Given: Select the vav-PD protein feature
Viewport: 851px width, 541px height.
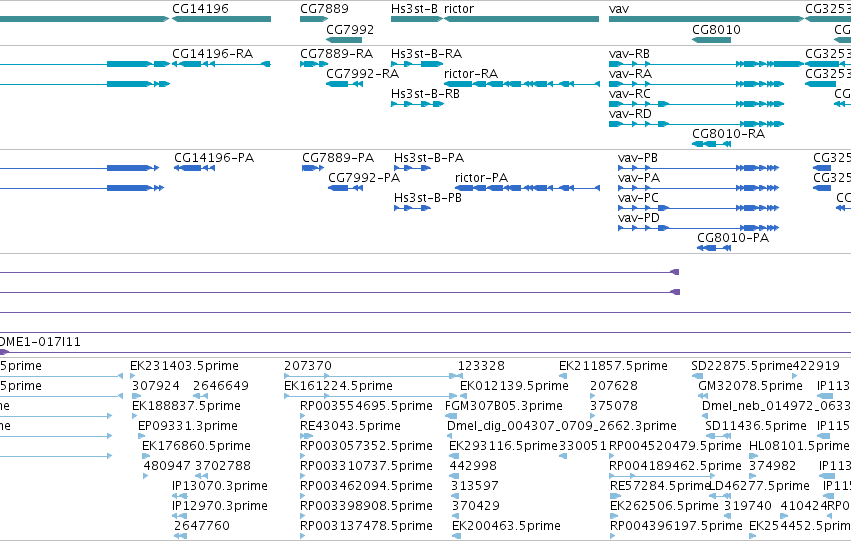Looking at the screenshot, I should [698, 228].
